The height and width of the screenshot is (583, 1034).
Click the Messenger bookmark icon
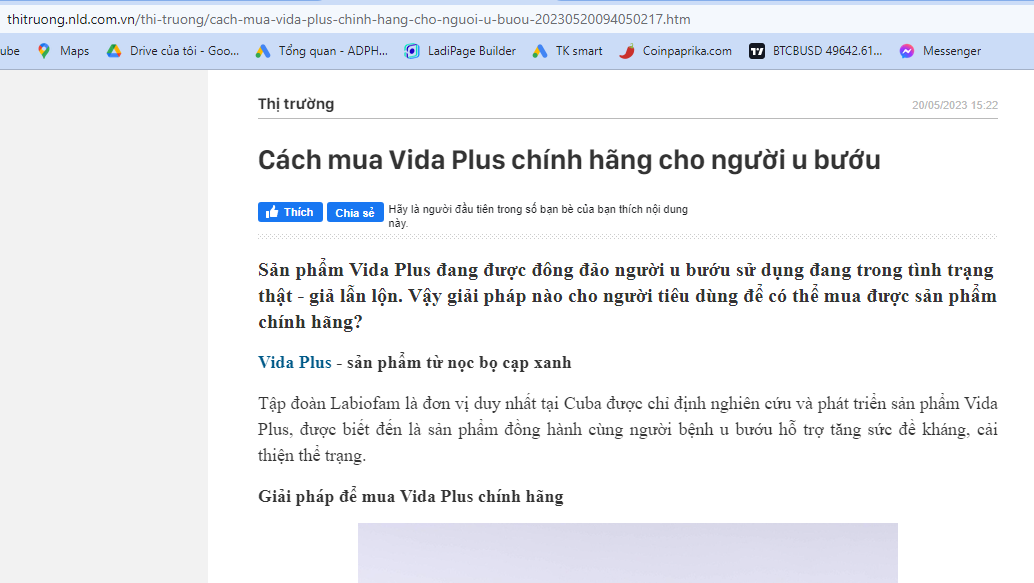click(907, 51)
